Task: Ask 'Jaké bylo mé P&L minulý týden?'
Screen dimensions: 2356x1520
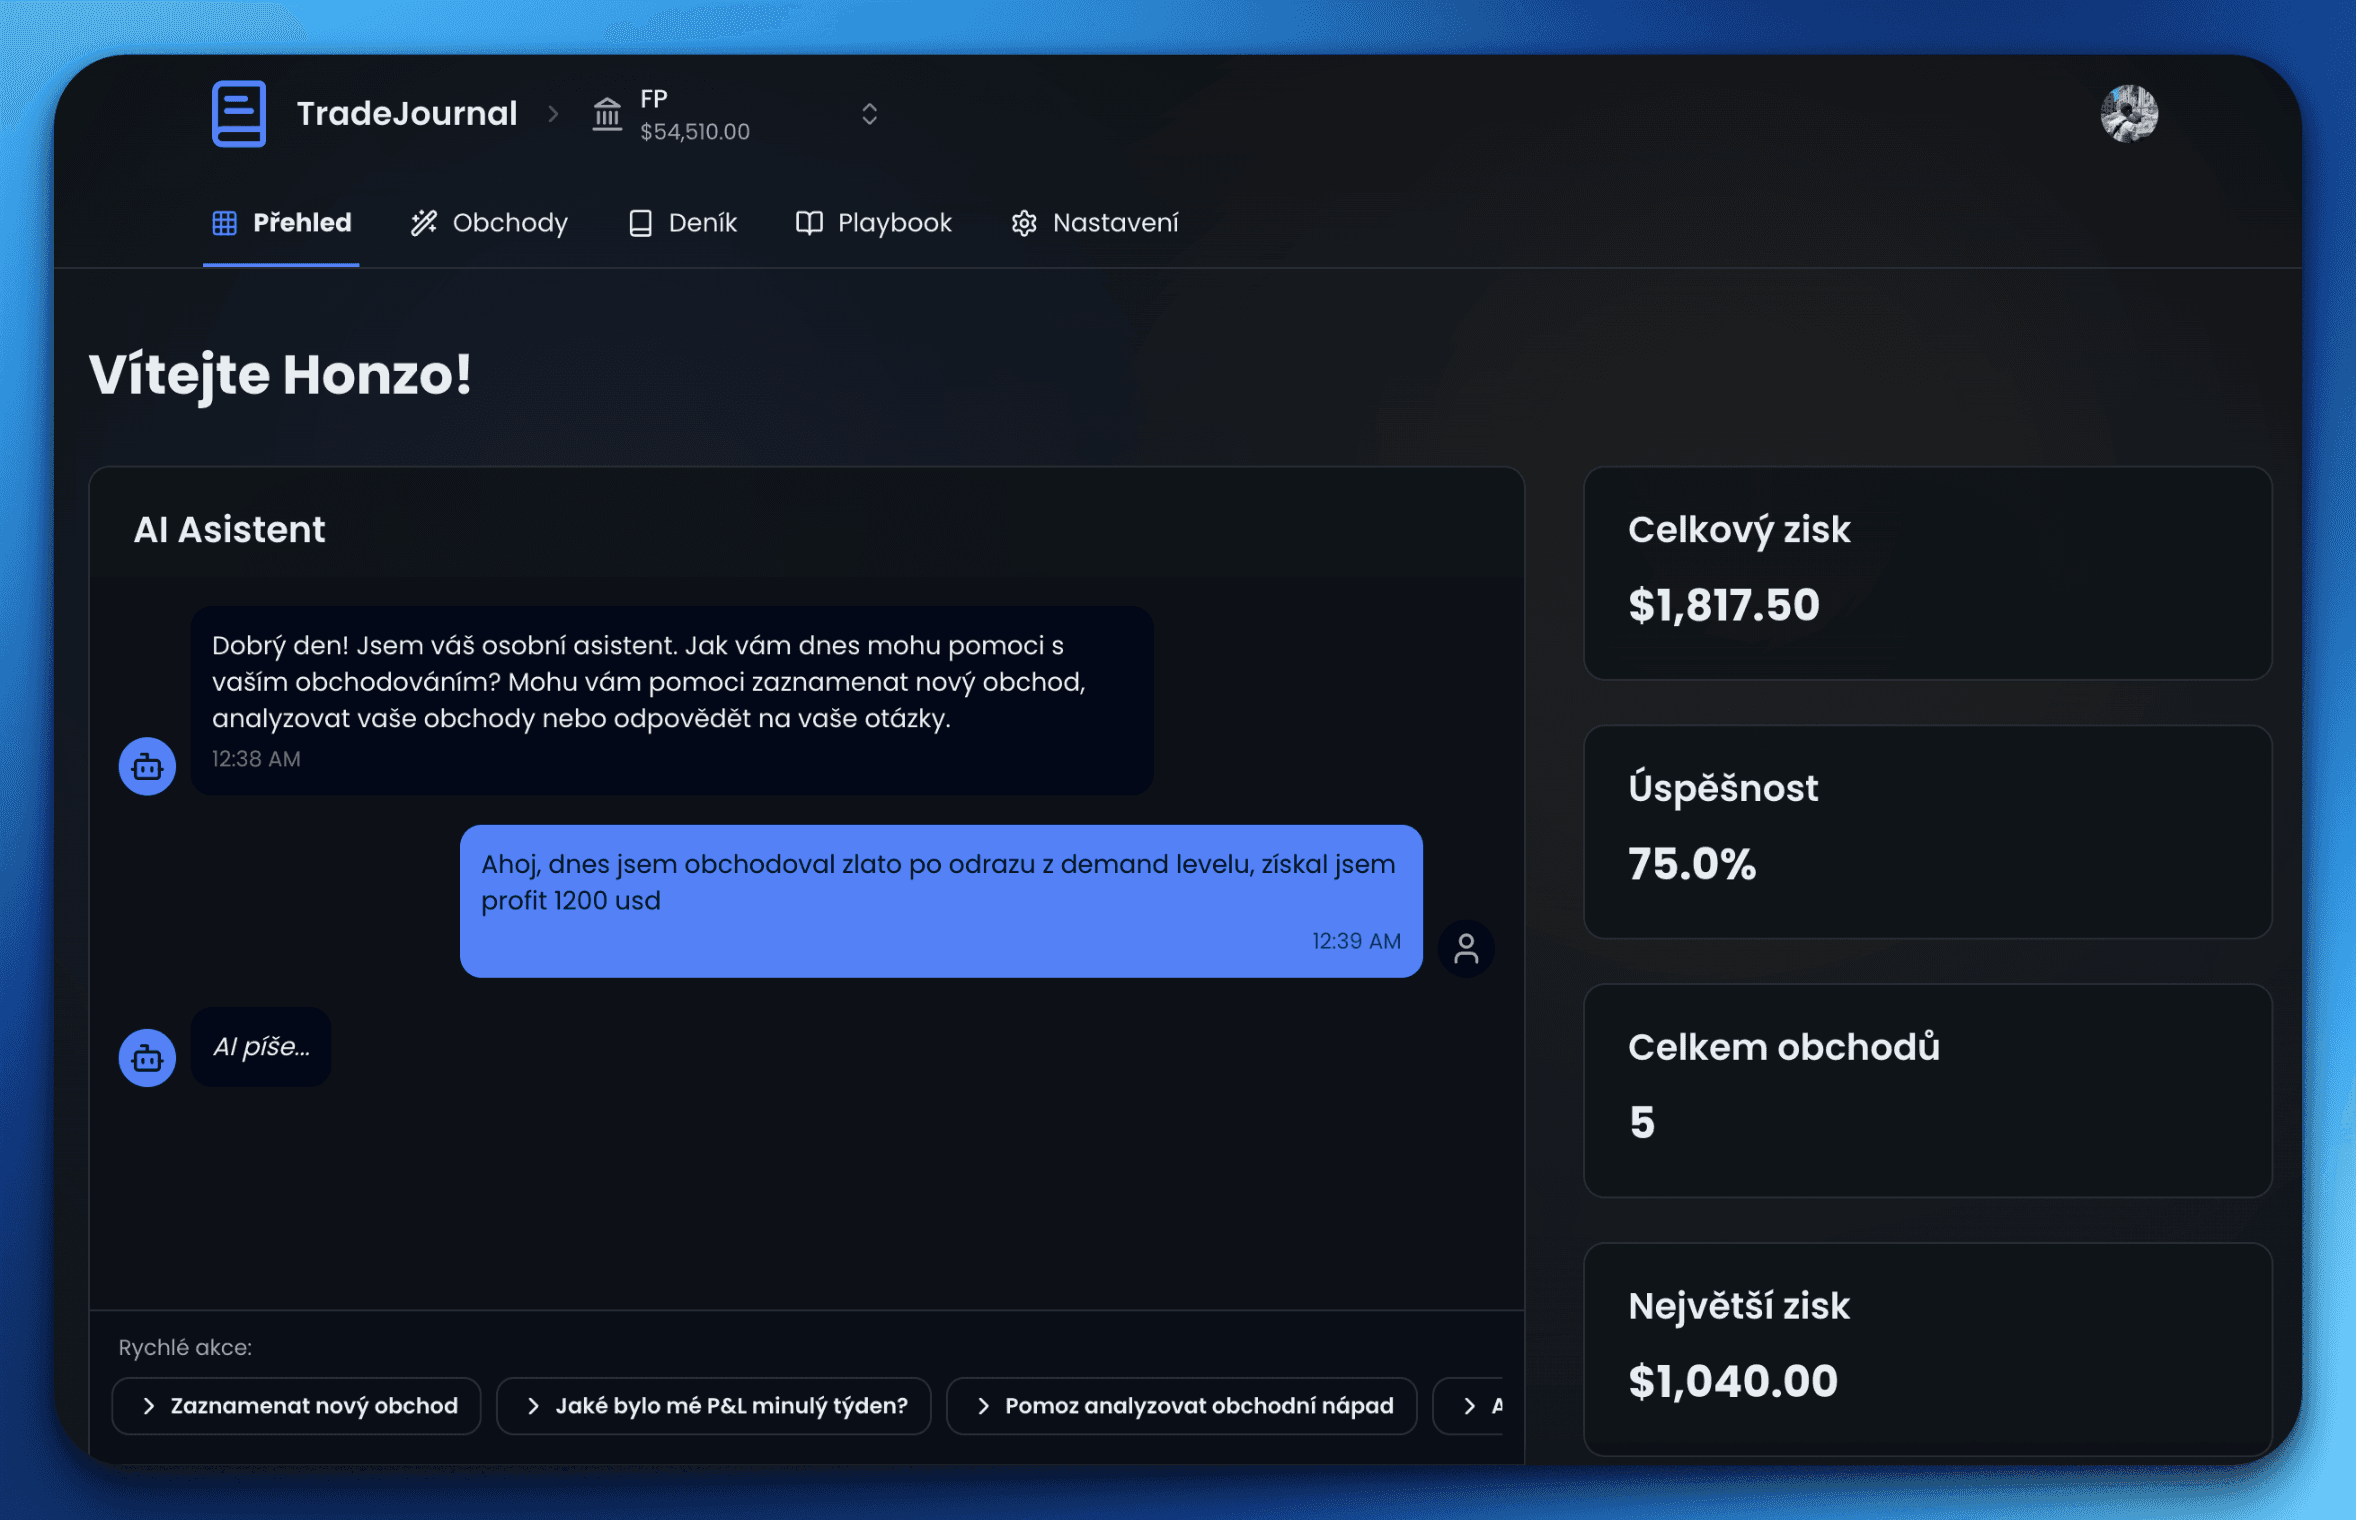Action: tap(714, 1405)
